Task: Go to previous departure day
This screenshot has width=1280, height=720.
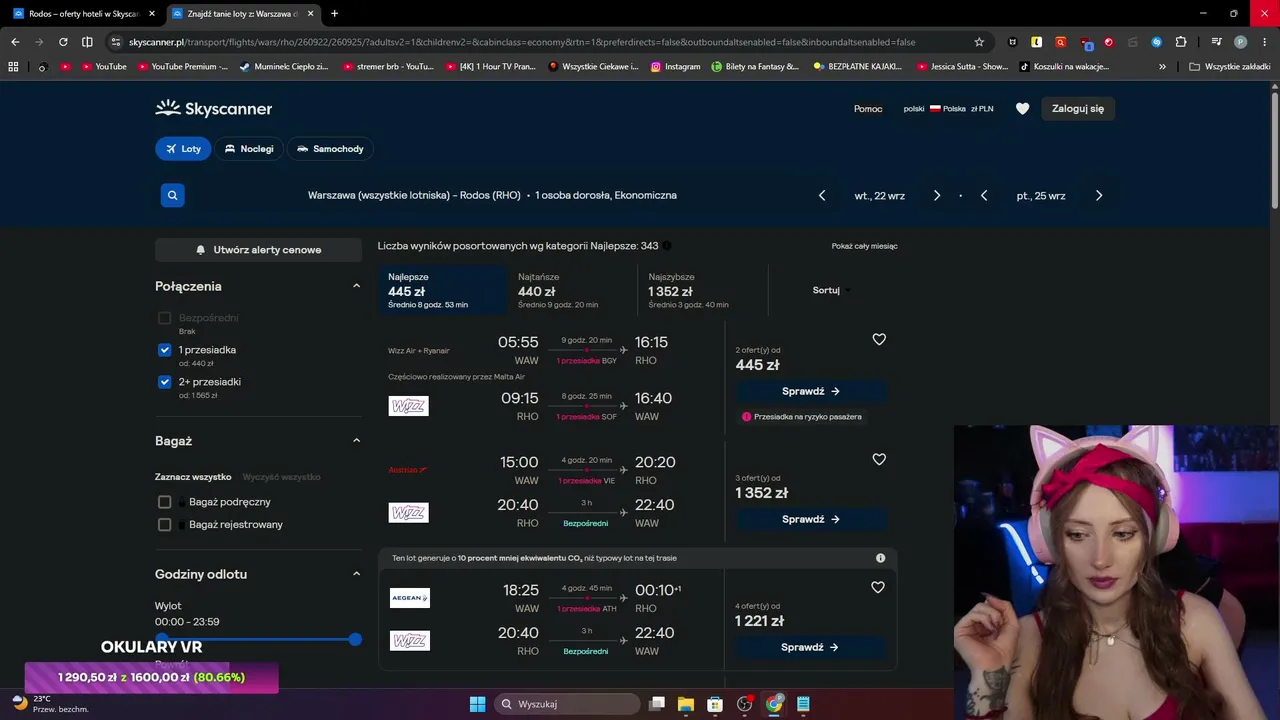Action: coord(822,196)
